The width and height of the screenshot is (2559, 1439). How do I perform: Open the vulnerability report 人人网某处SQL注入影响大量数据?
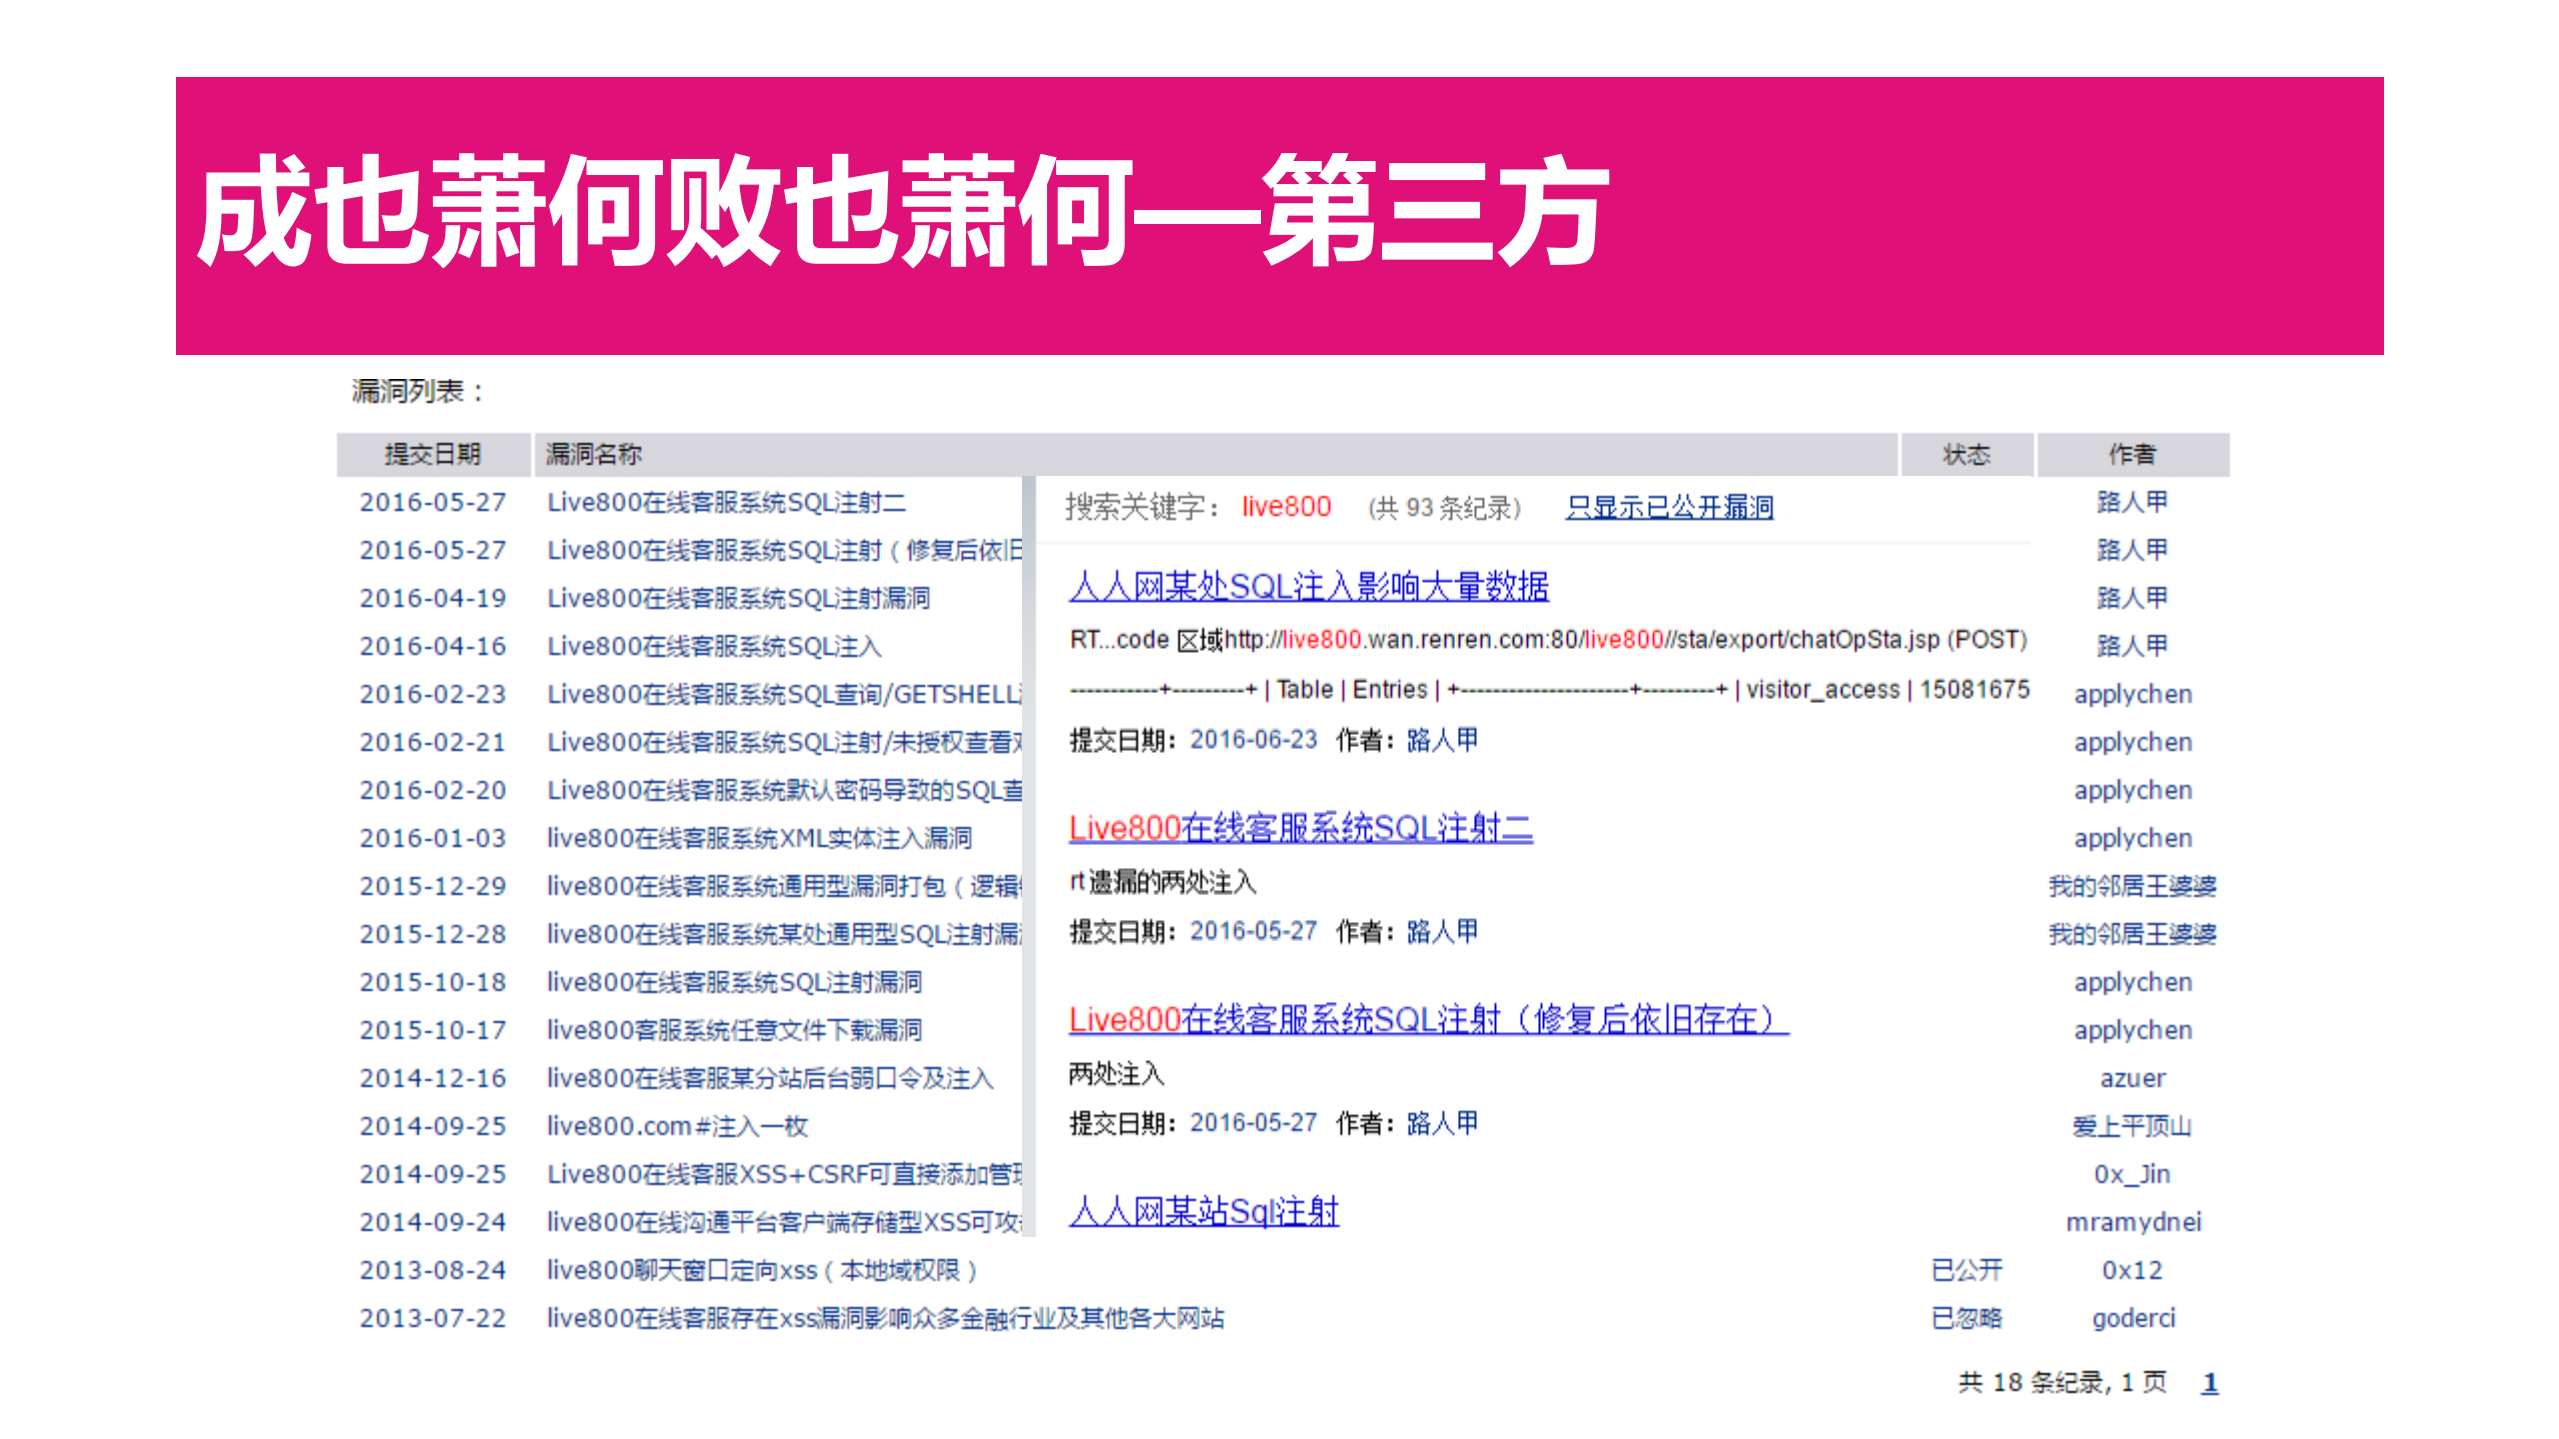pos(1307,589)
